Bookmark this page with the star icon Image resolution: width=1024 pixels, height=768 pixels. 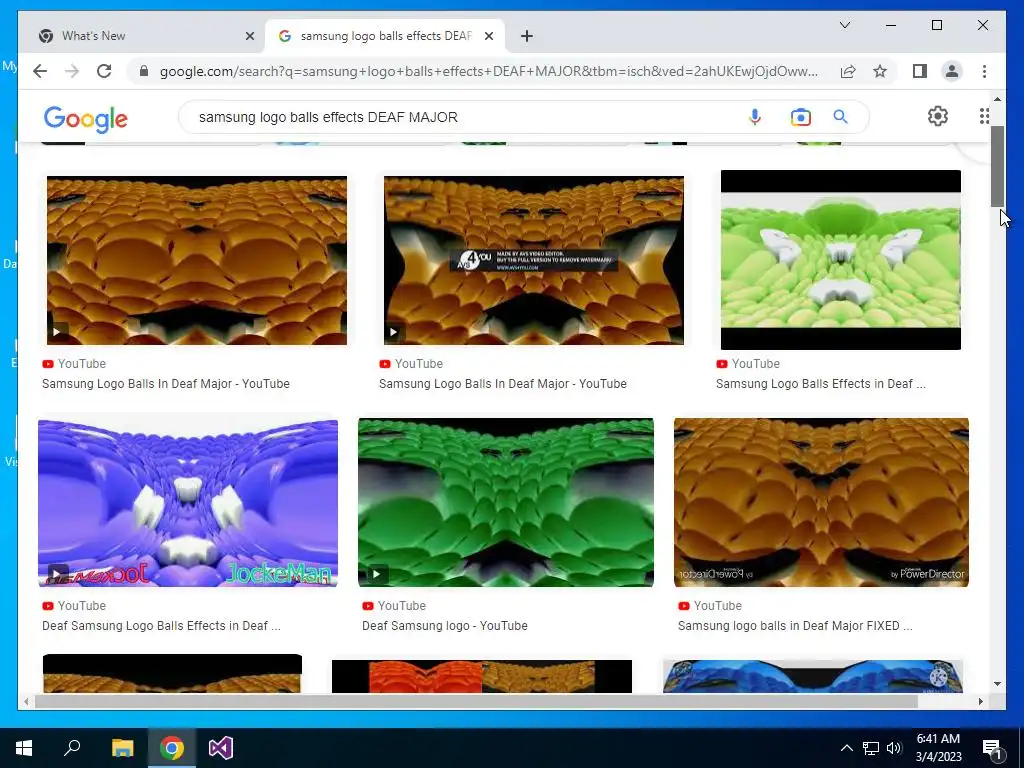coord(880,71)
